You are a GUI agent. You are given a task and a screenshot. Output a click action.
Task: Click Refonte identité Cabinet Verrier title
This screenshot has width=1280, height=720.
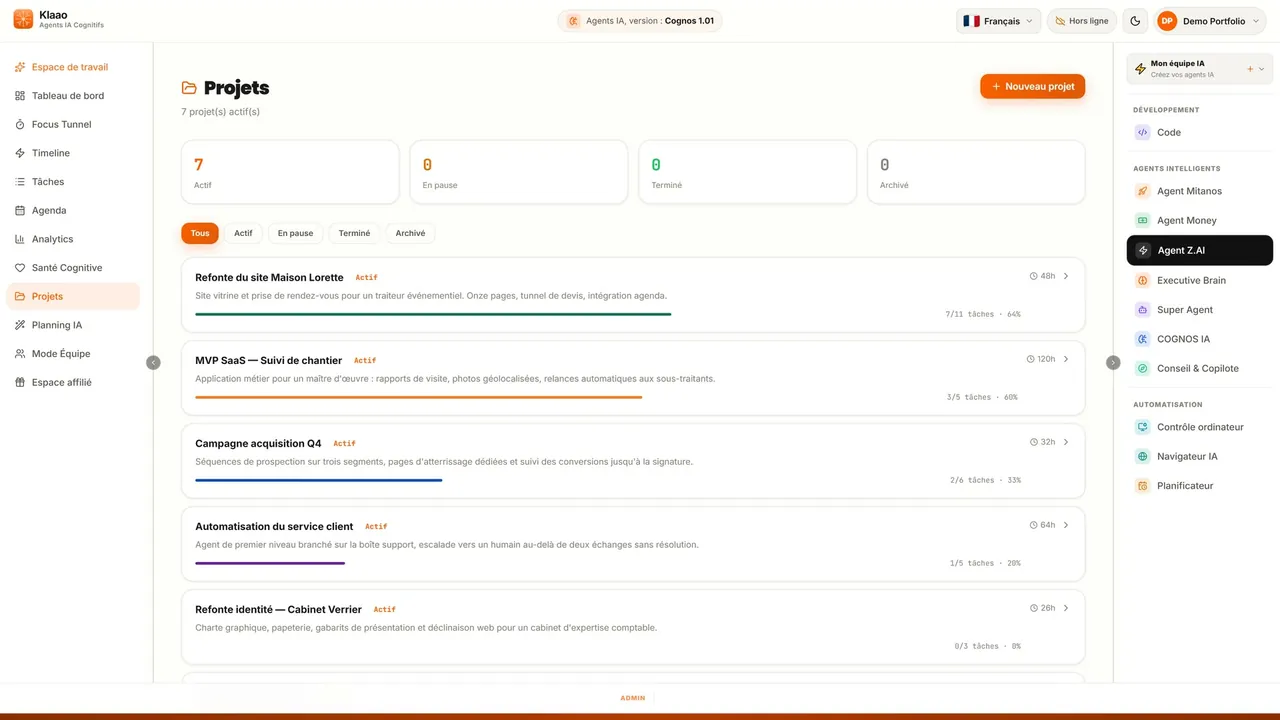(x=278, y=609)
